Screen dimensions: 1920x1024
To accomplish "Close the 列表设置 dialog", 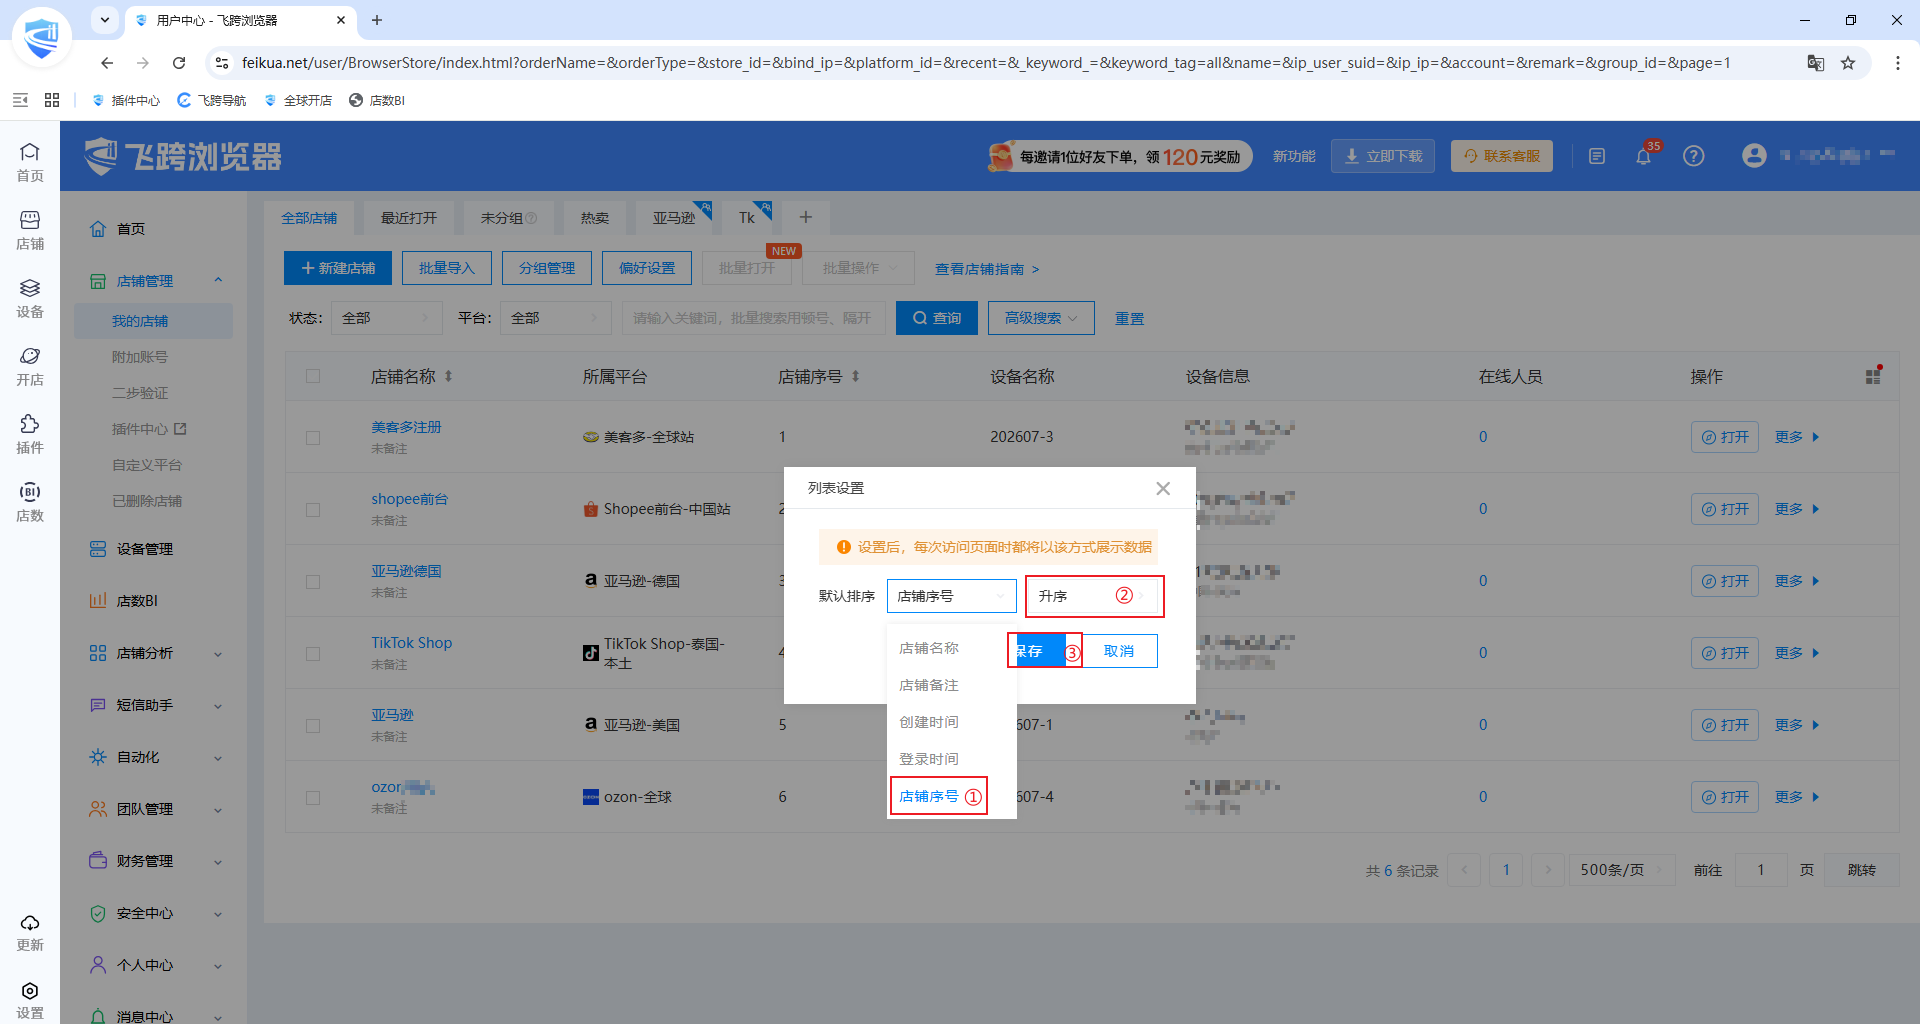I will pos(1163,488).
